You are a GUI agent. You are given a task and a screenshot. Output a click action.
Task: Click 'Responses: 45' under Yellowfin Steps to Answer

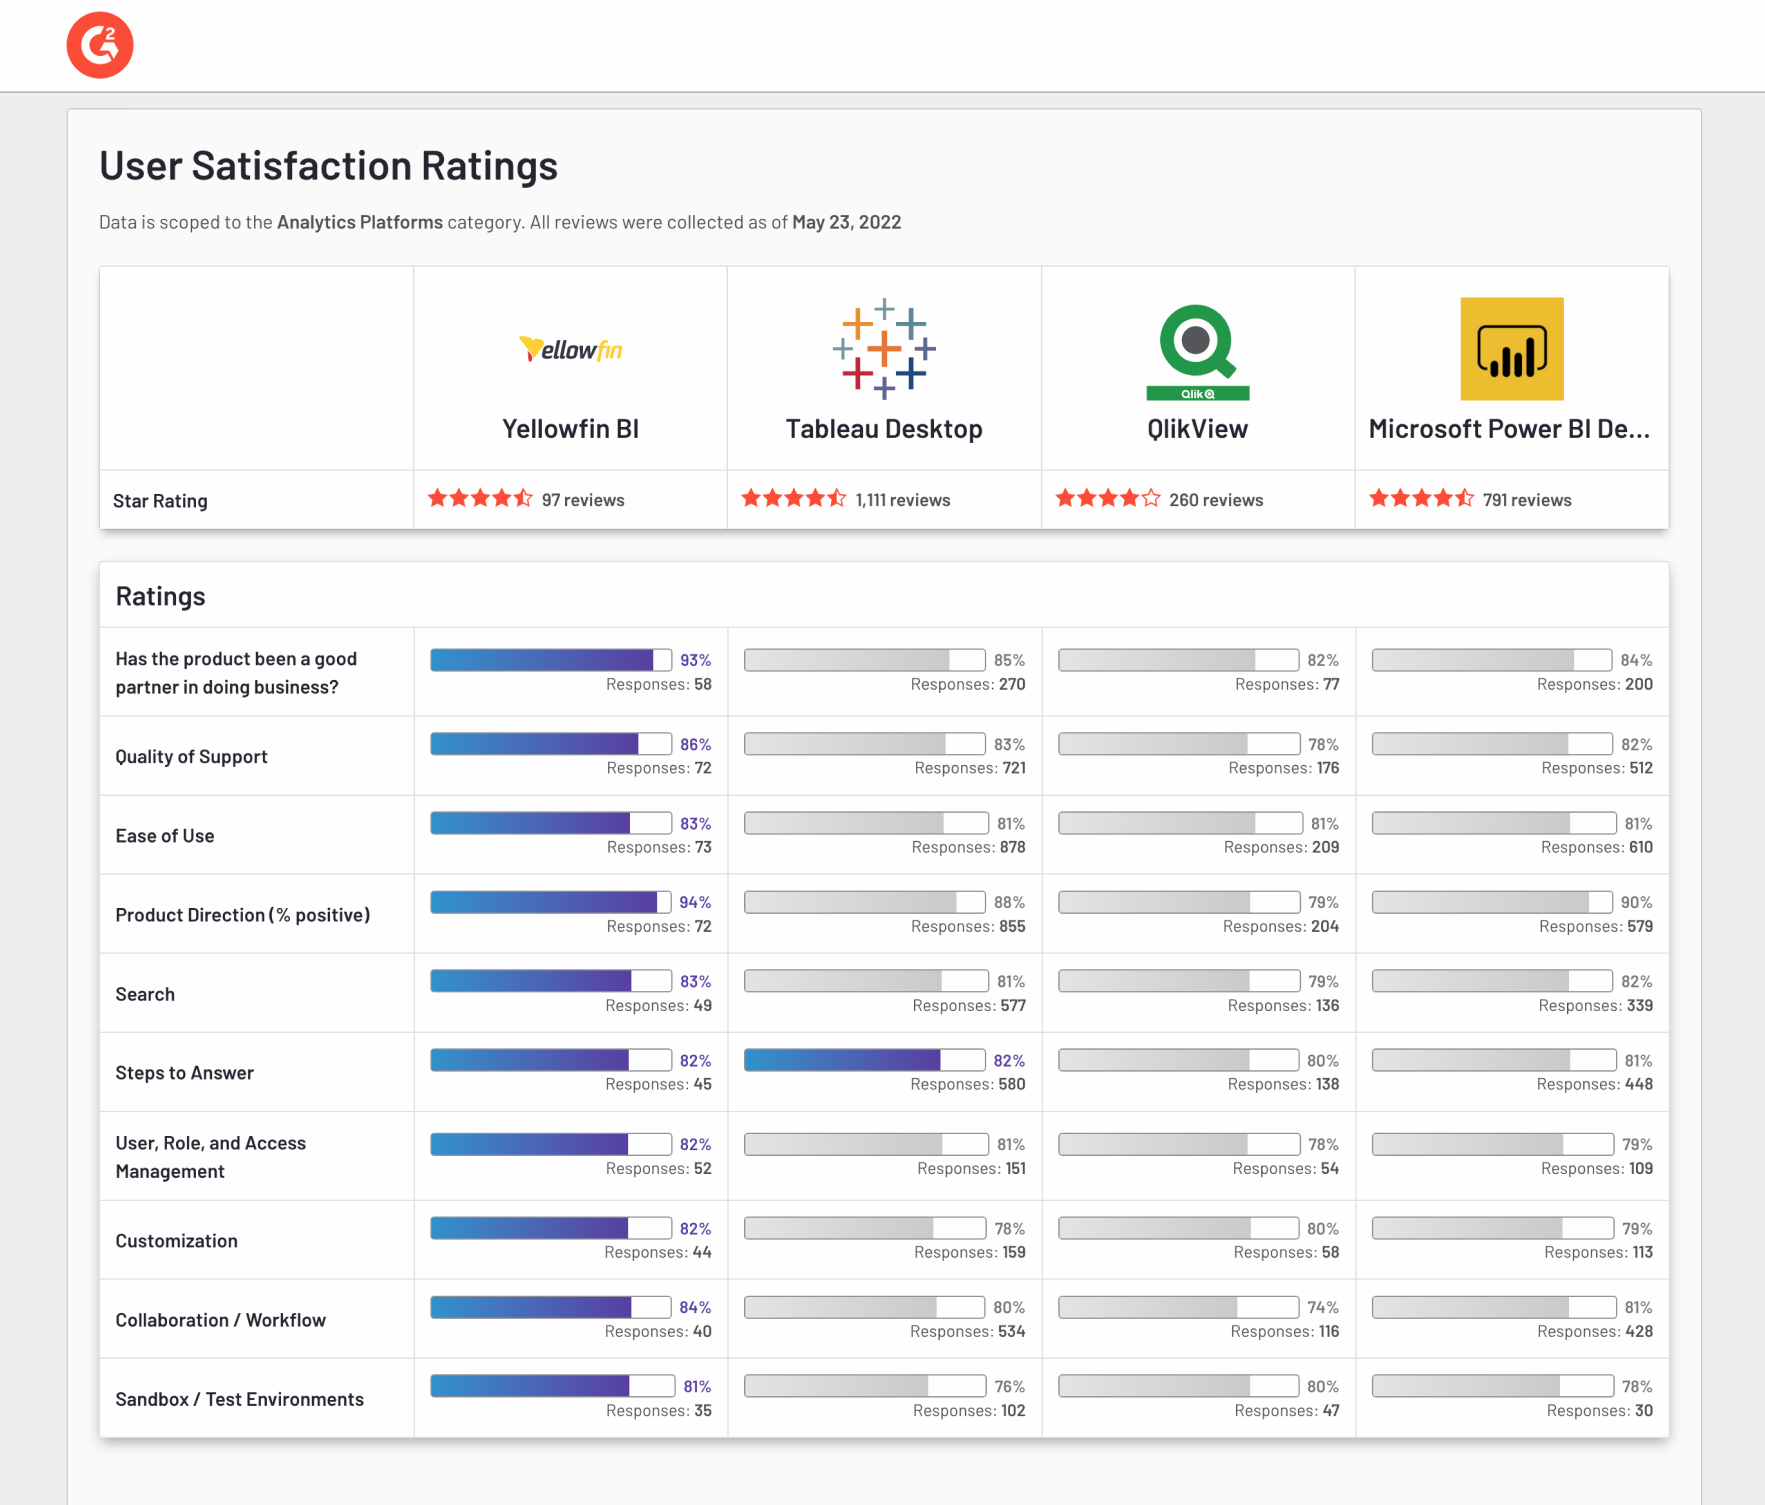pos(659,1084)
